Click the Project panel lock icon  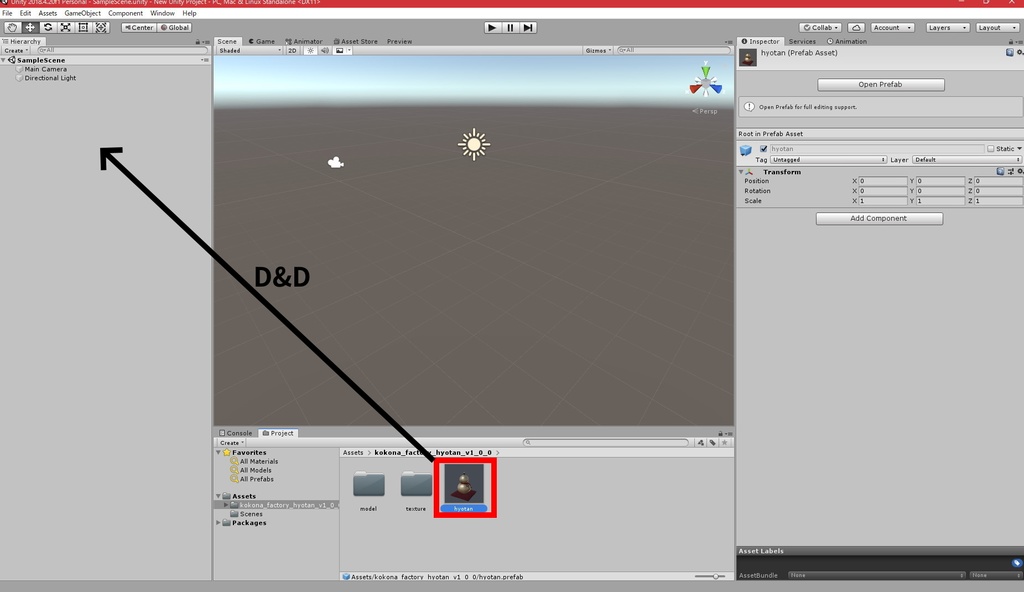click(x=720, y=433)
